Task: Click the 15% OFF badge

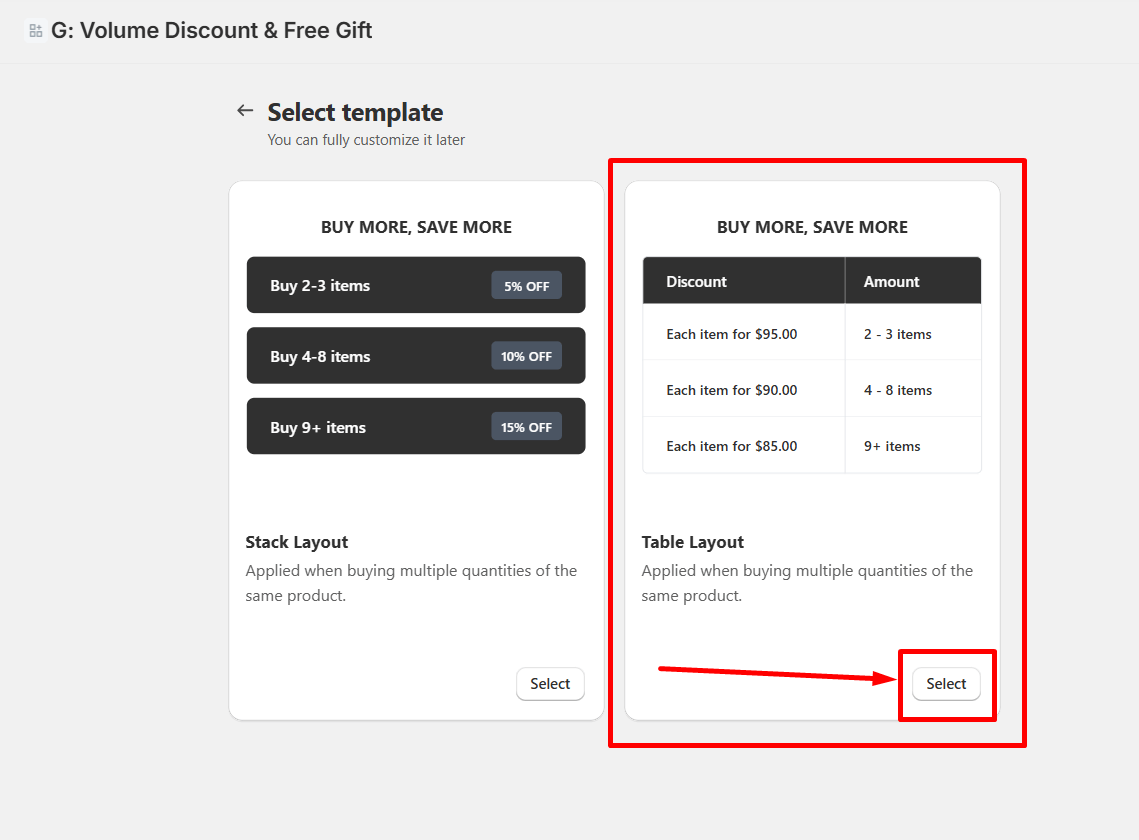Action: point(526,426)
